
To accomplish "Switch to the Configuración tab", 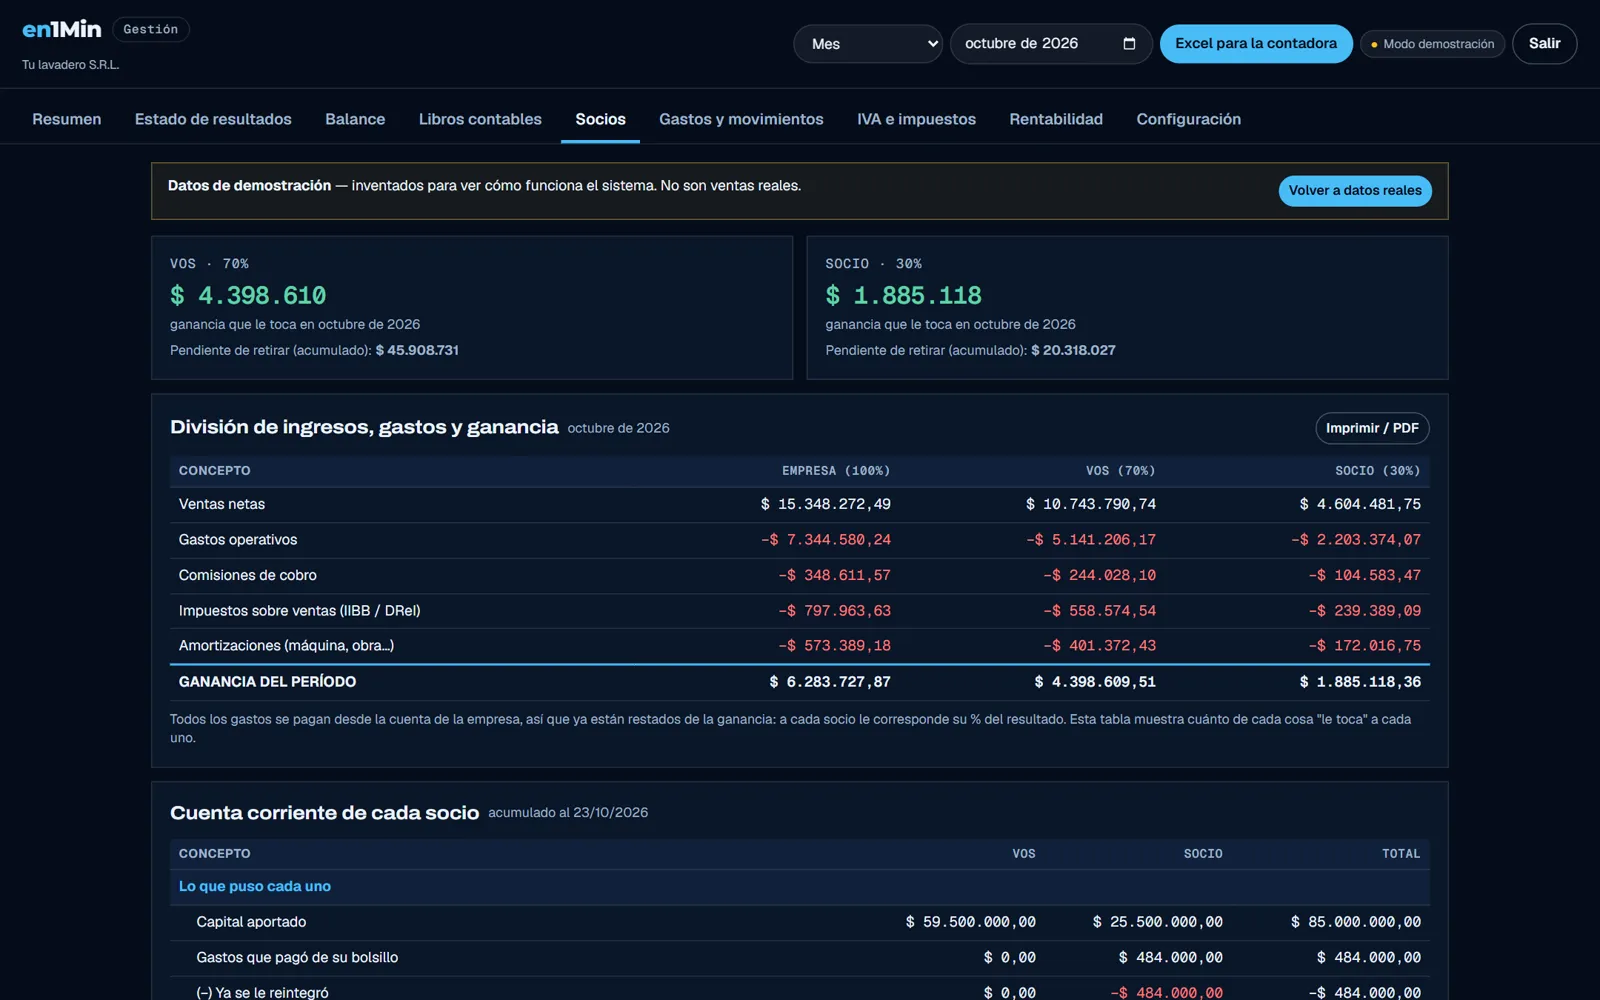I will 1188,119.
